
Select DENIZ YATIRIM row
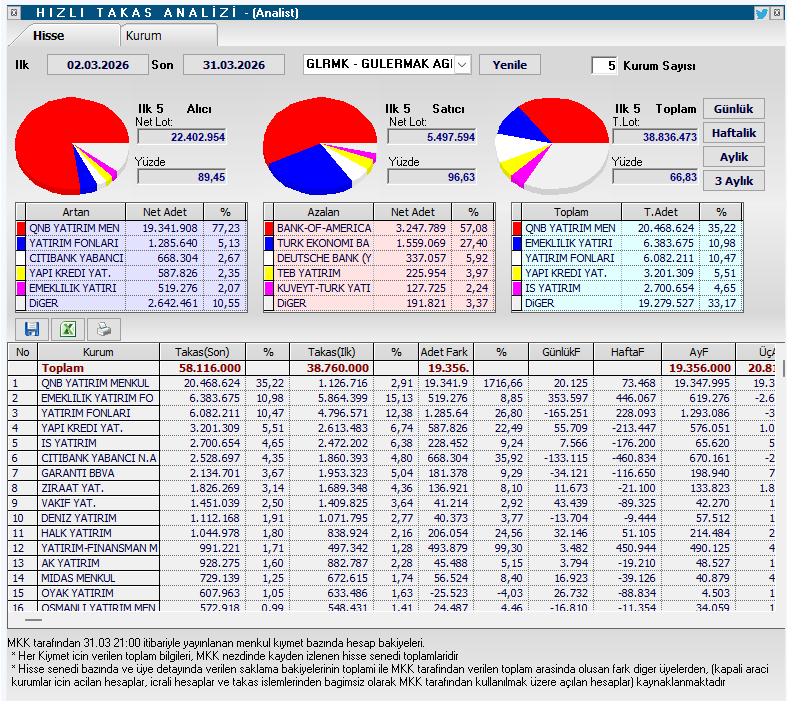tap(391, 518)
